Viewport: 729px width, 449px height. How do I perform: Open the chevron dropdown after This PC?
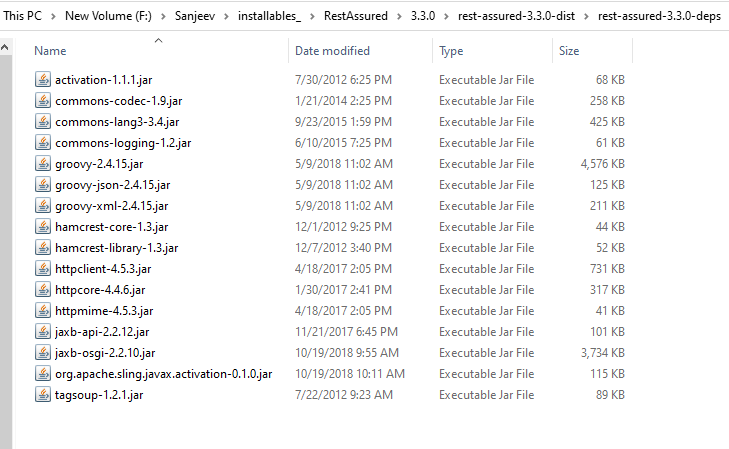point(53,16)
